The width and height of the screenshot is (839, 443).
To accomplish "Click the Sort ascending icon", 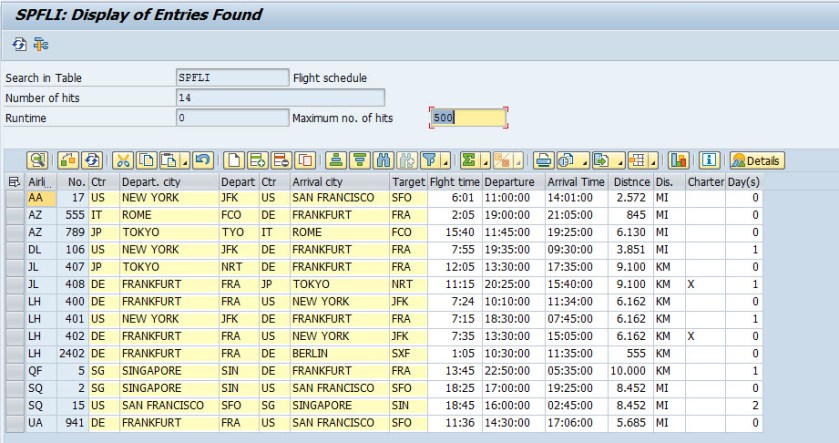I will (x=336, y=160).
